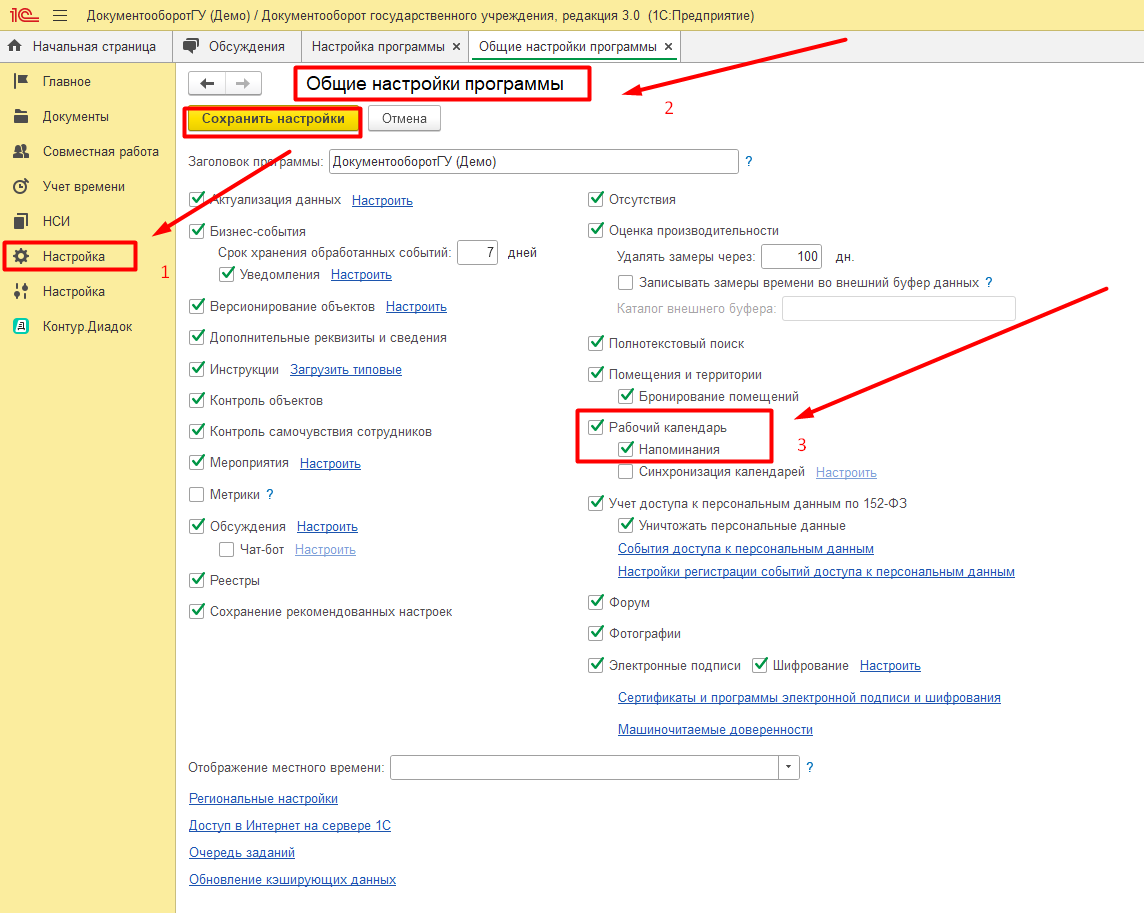1144x913 pixels.
Task: Click the Отмена button
Action: [404, 119]
